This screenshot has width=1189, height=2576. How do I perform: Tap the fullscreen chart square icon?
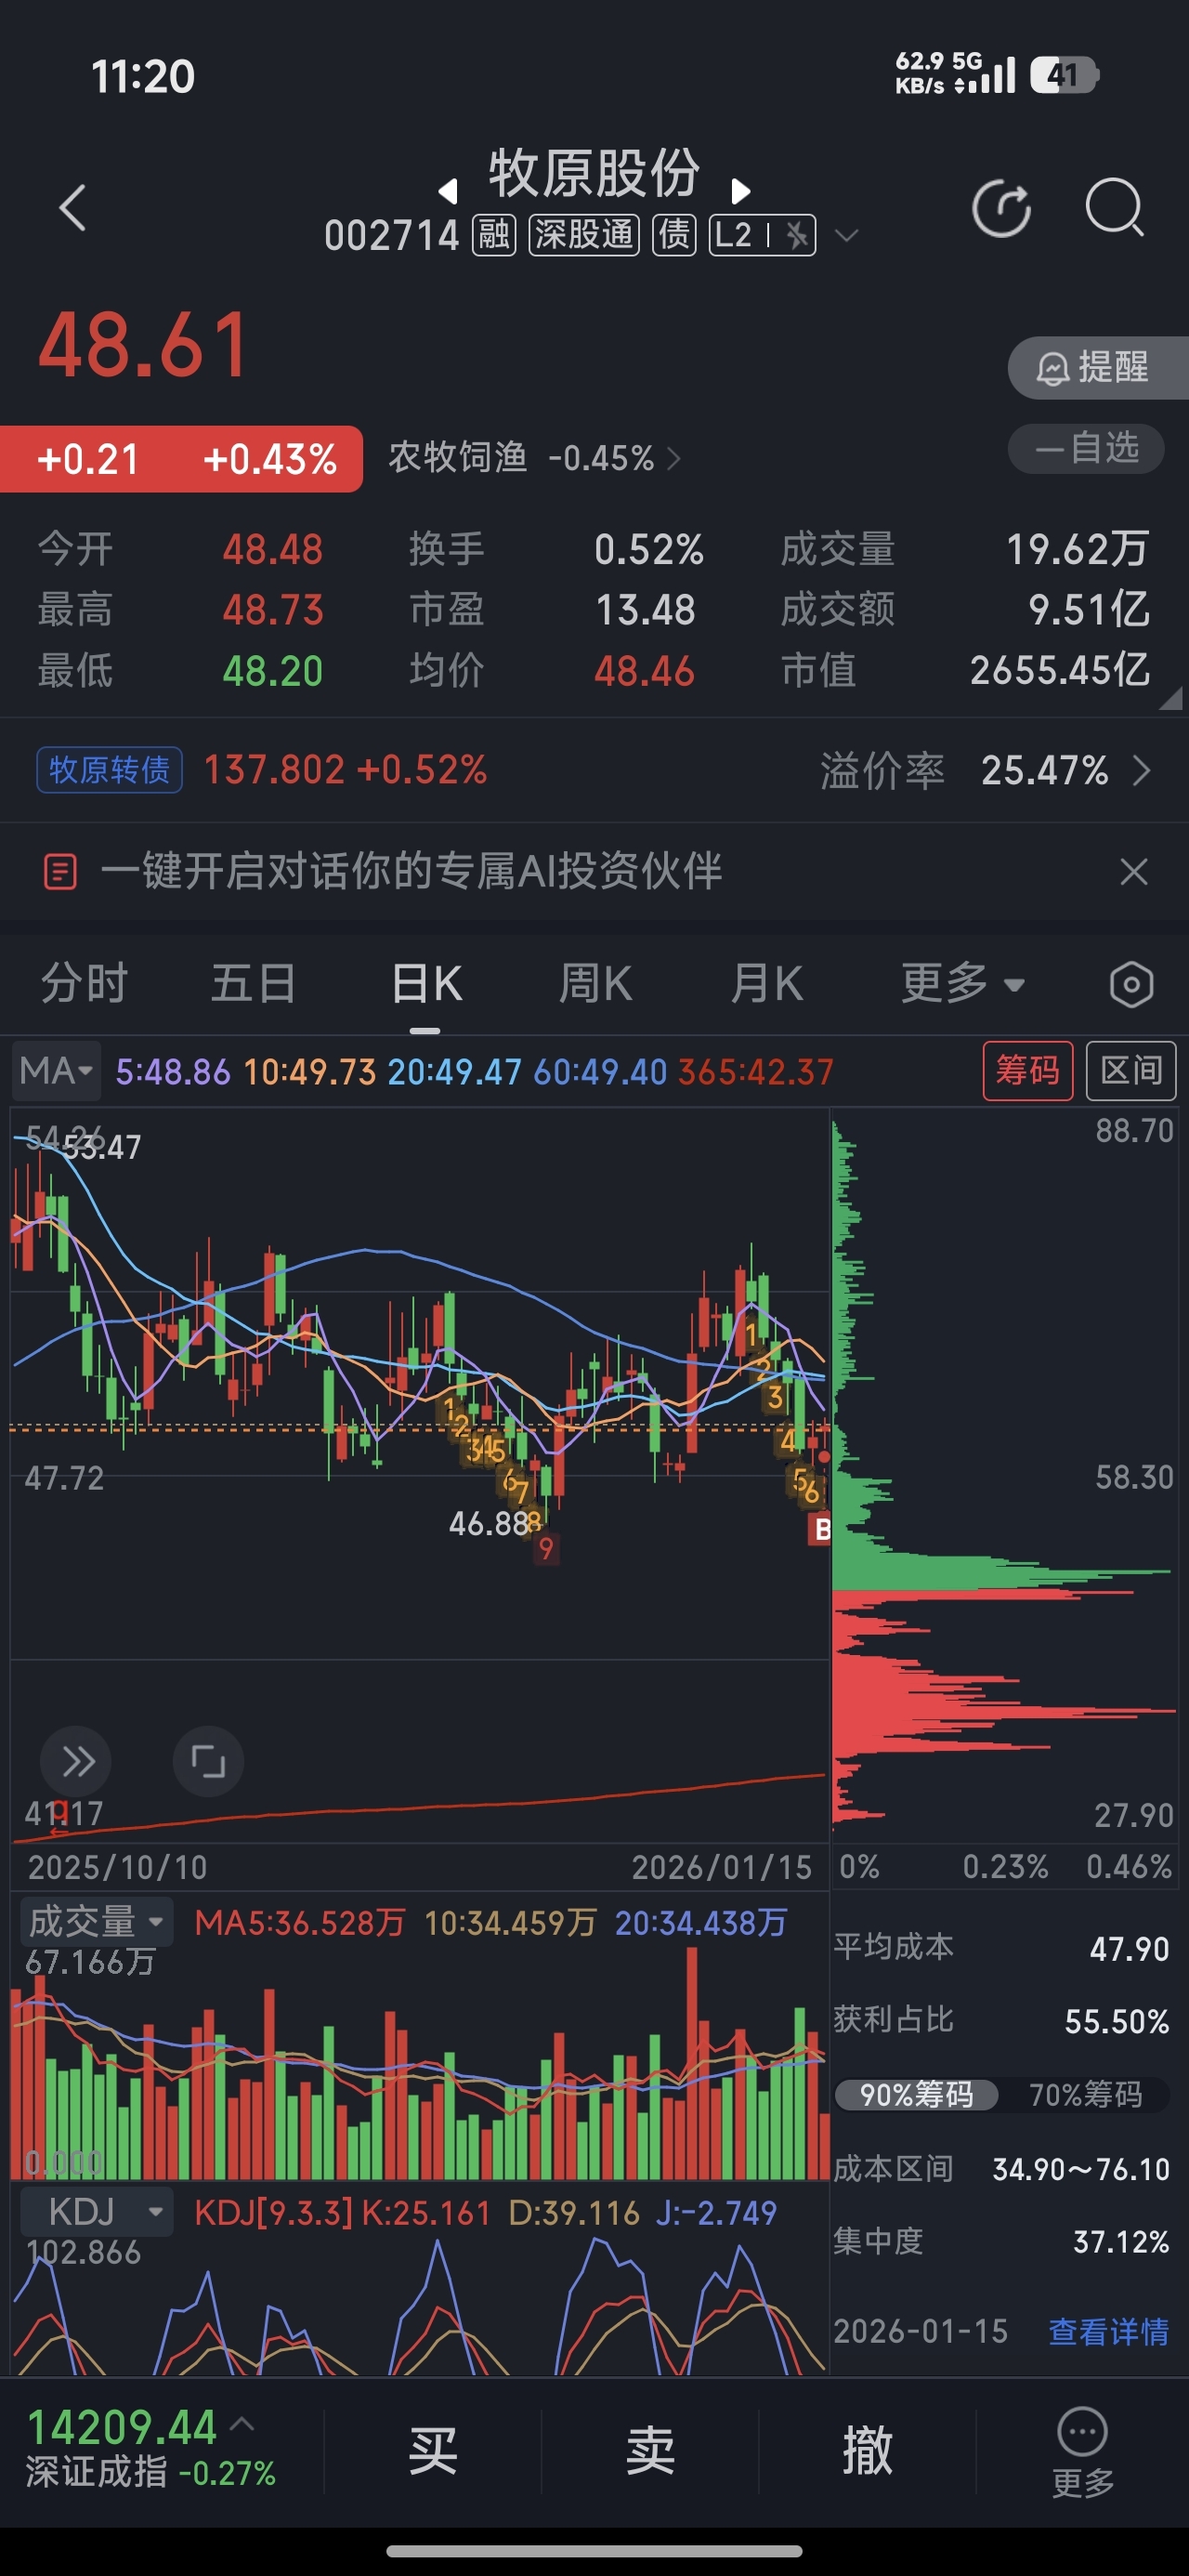pyautogui.click(x=208, y=1761)
